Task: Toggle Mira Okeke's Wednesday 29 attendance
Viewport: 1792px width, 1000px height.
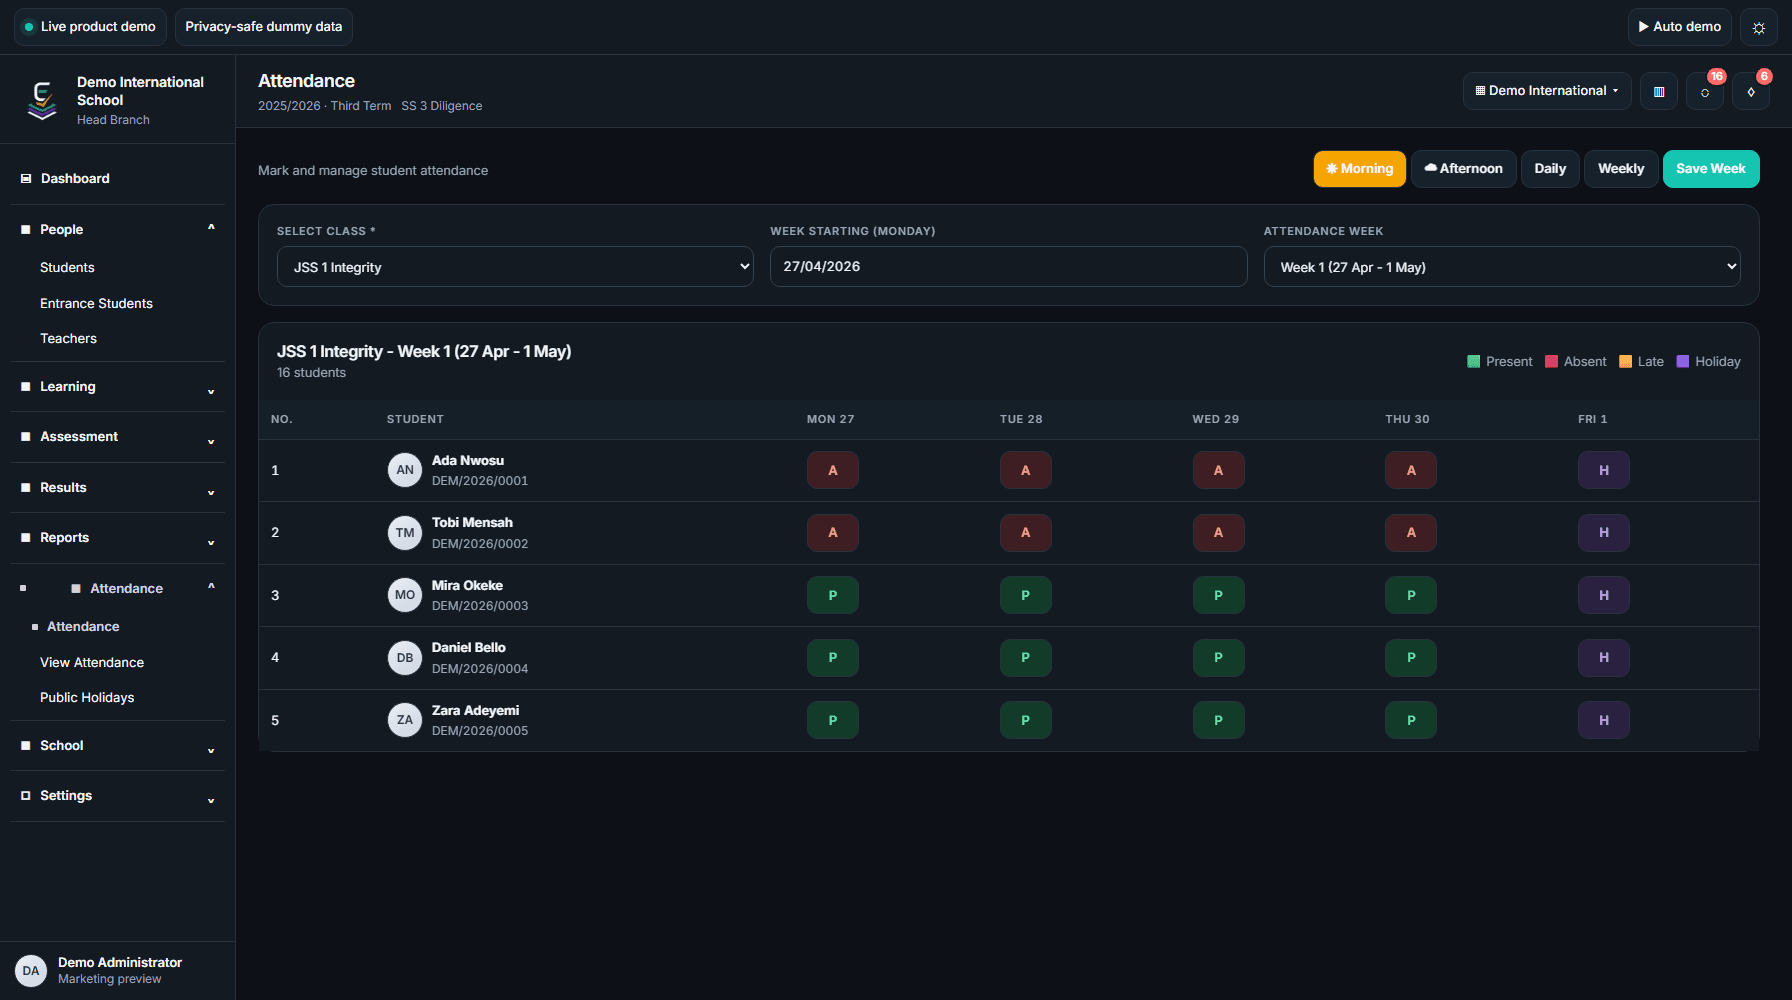Action: (1219, 595)
